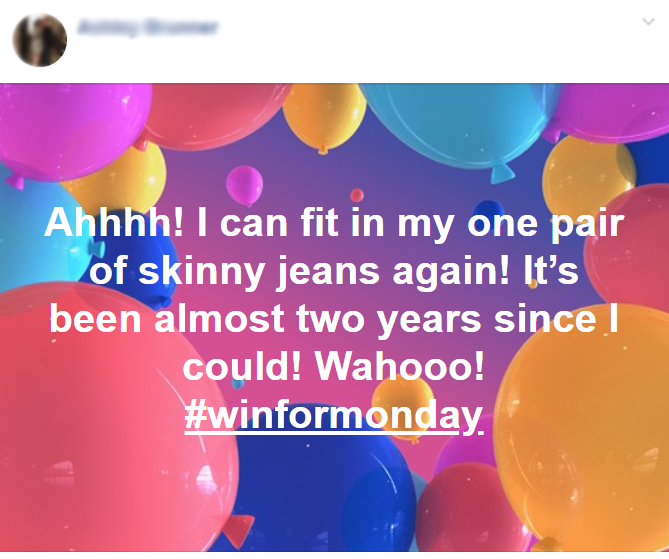Image resolution: width=669 pixels, height=559 pixels.
Task: Click the red balloon at bottom right center
Action: click(x=467, y=508)
